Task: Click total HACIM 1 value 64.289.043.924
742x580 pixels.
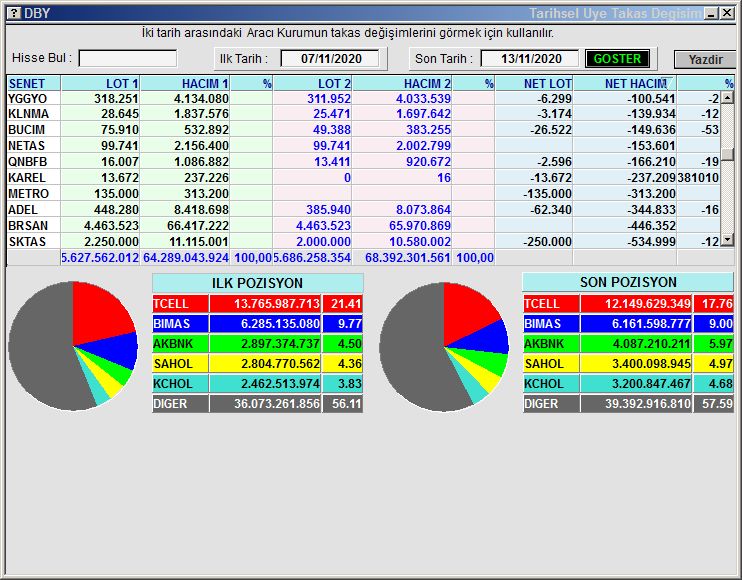Action: (x=186, y=258)
